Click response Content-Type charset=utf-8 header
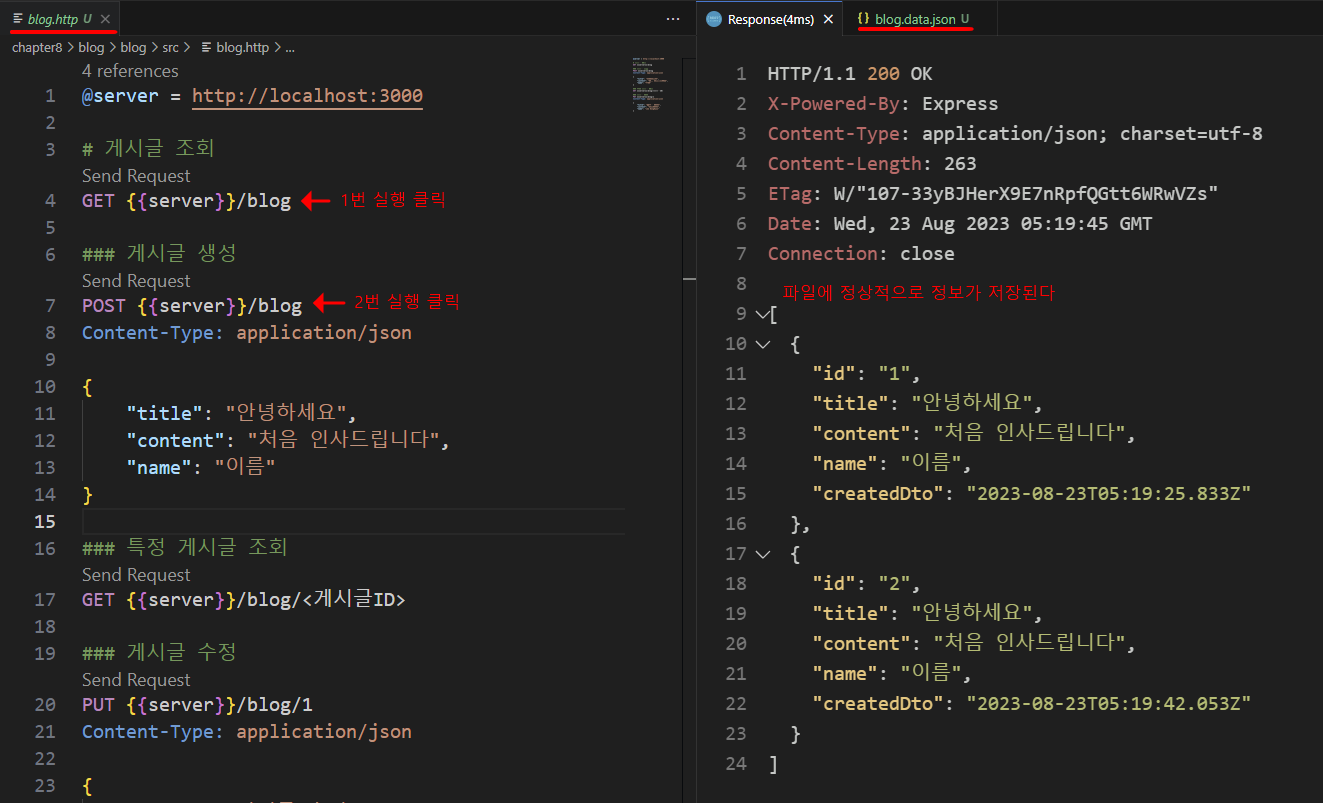Viewport: 1323px width, 803px height. click(x=1015, y=134)
